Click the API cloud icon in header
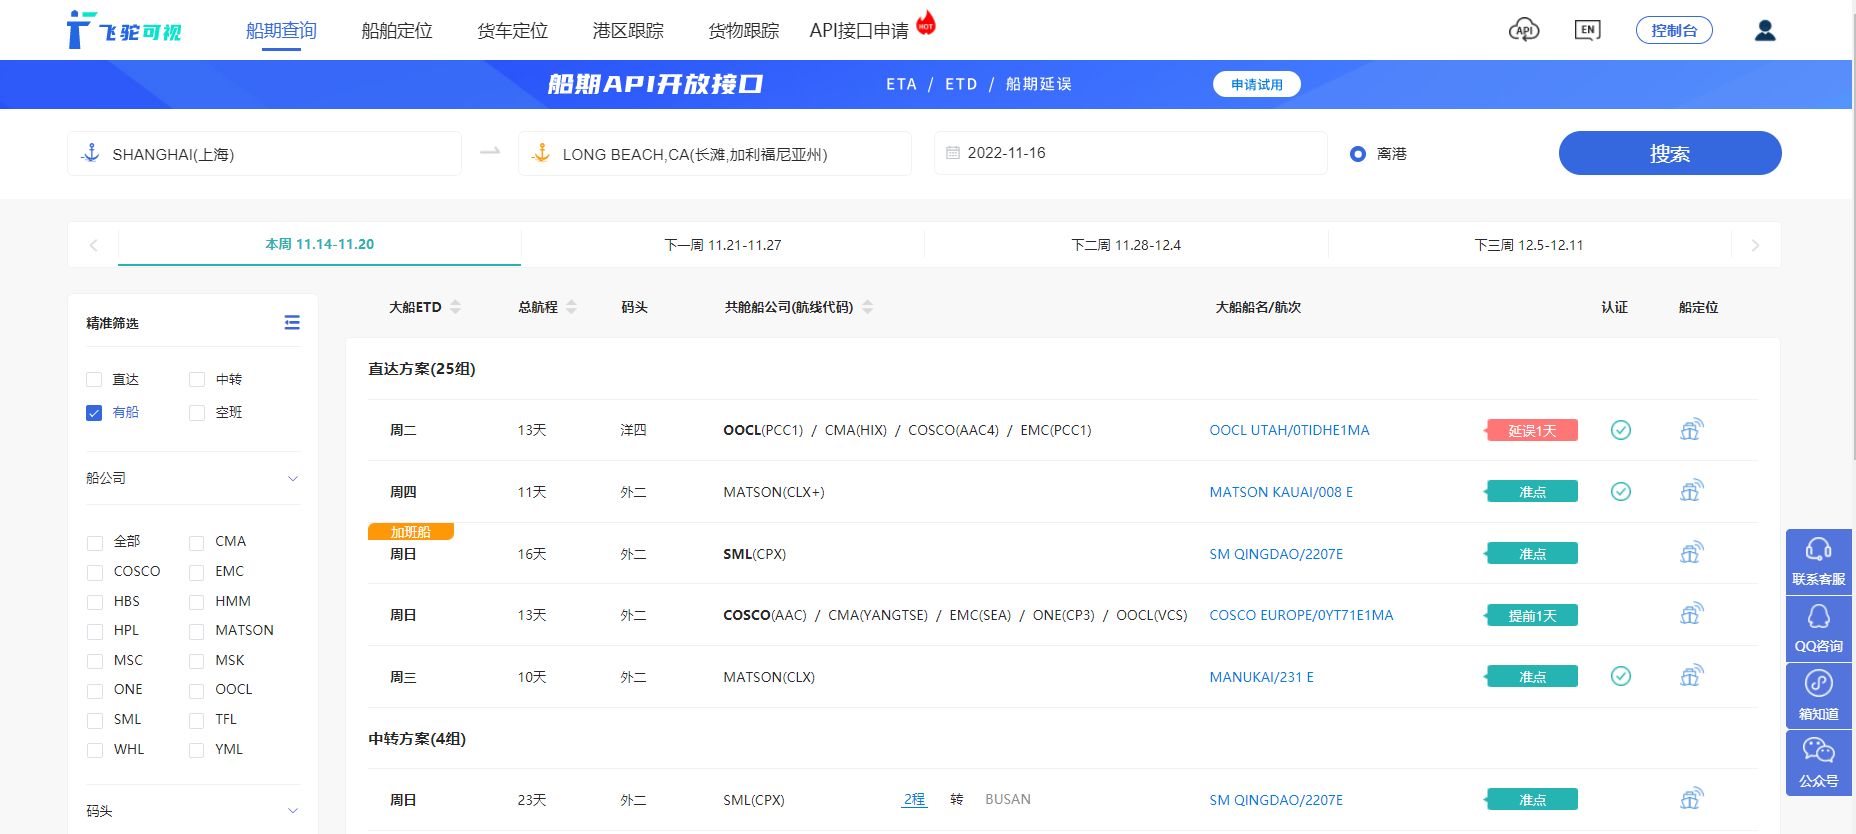 pos(1523,30)
